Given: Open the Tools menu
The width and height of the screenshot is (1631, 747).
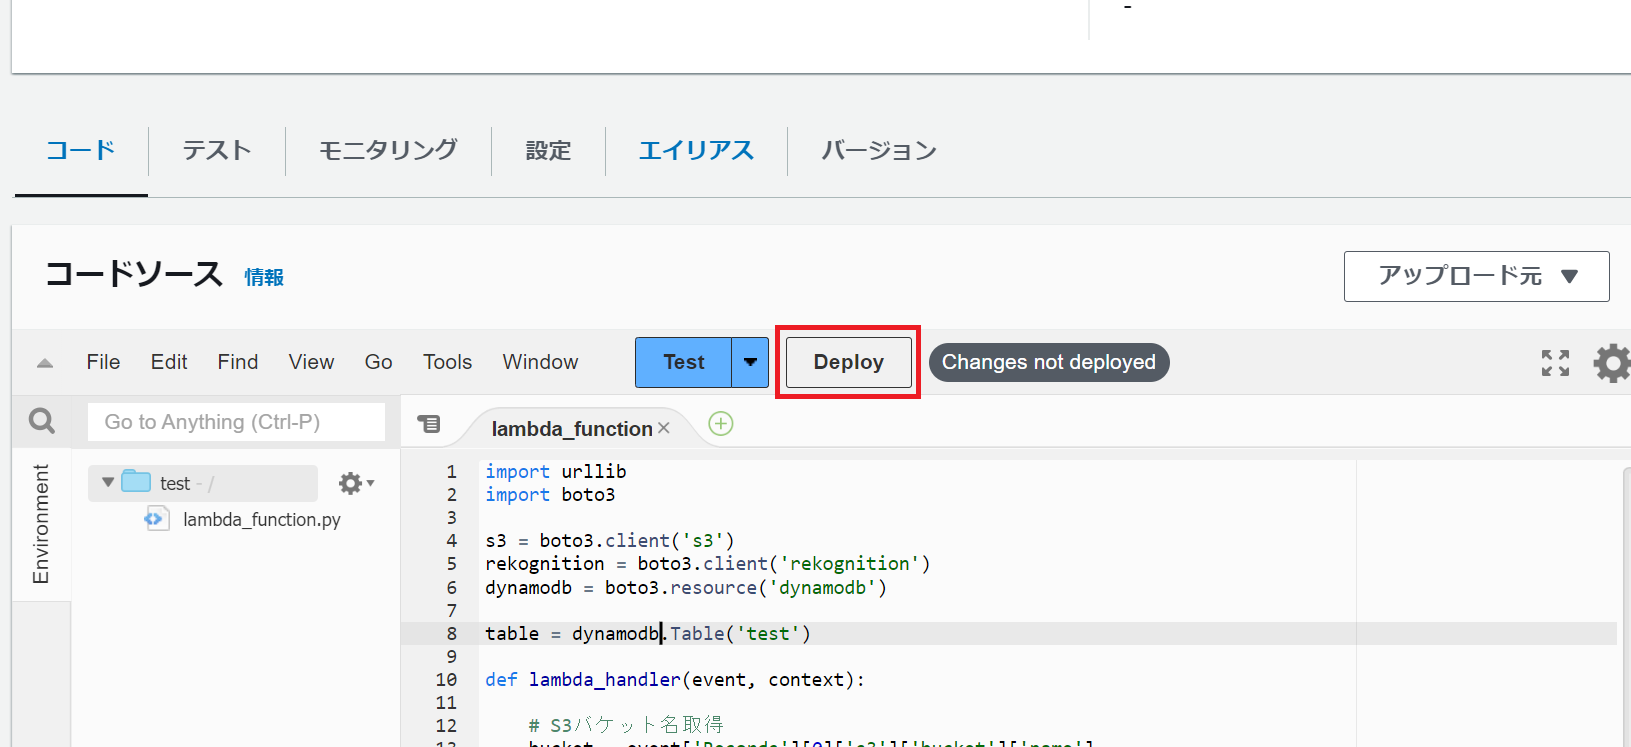Looking at the screenshot, I should click(x=447, y=362).
